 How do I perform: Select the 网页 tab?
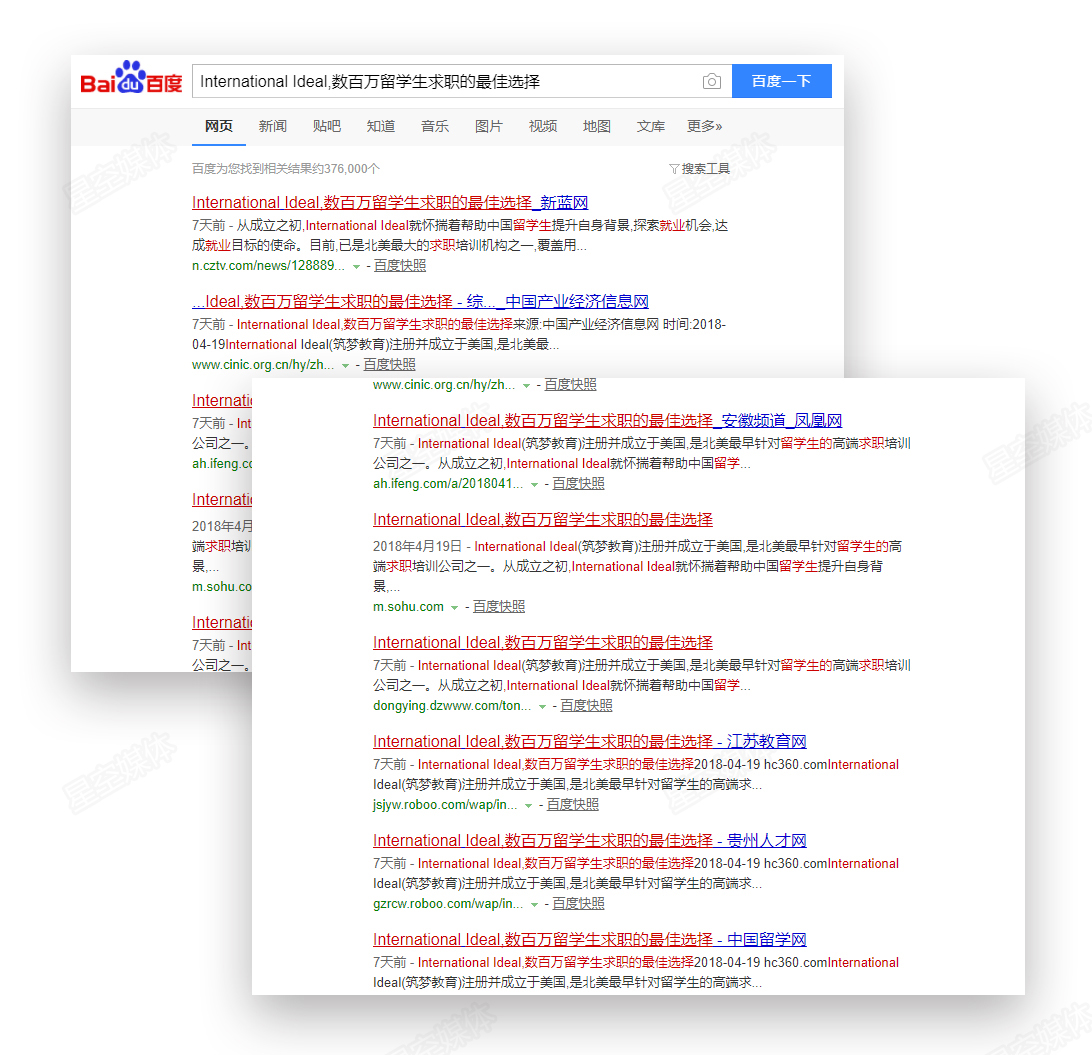[x=219, y=126]
